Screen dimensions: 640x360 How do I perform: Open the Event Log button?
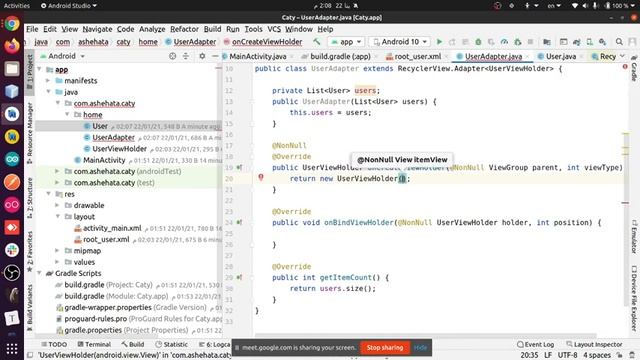pos(536,344)
